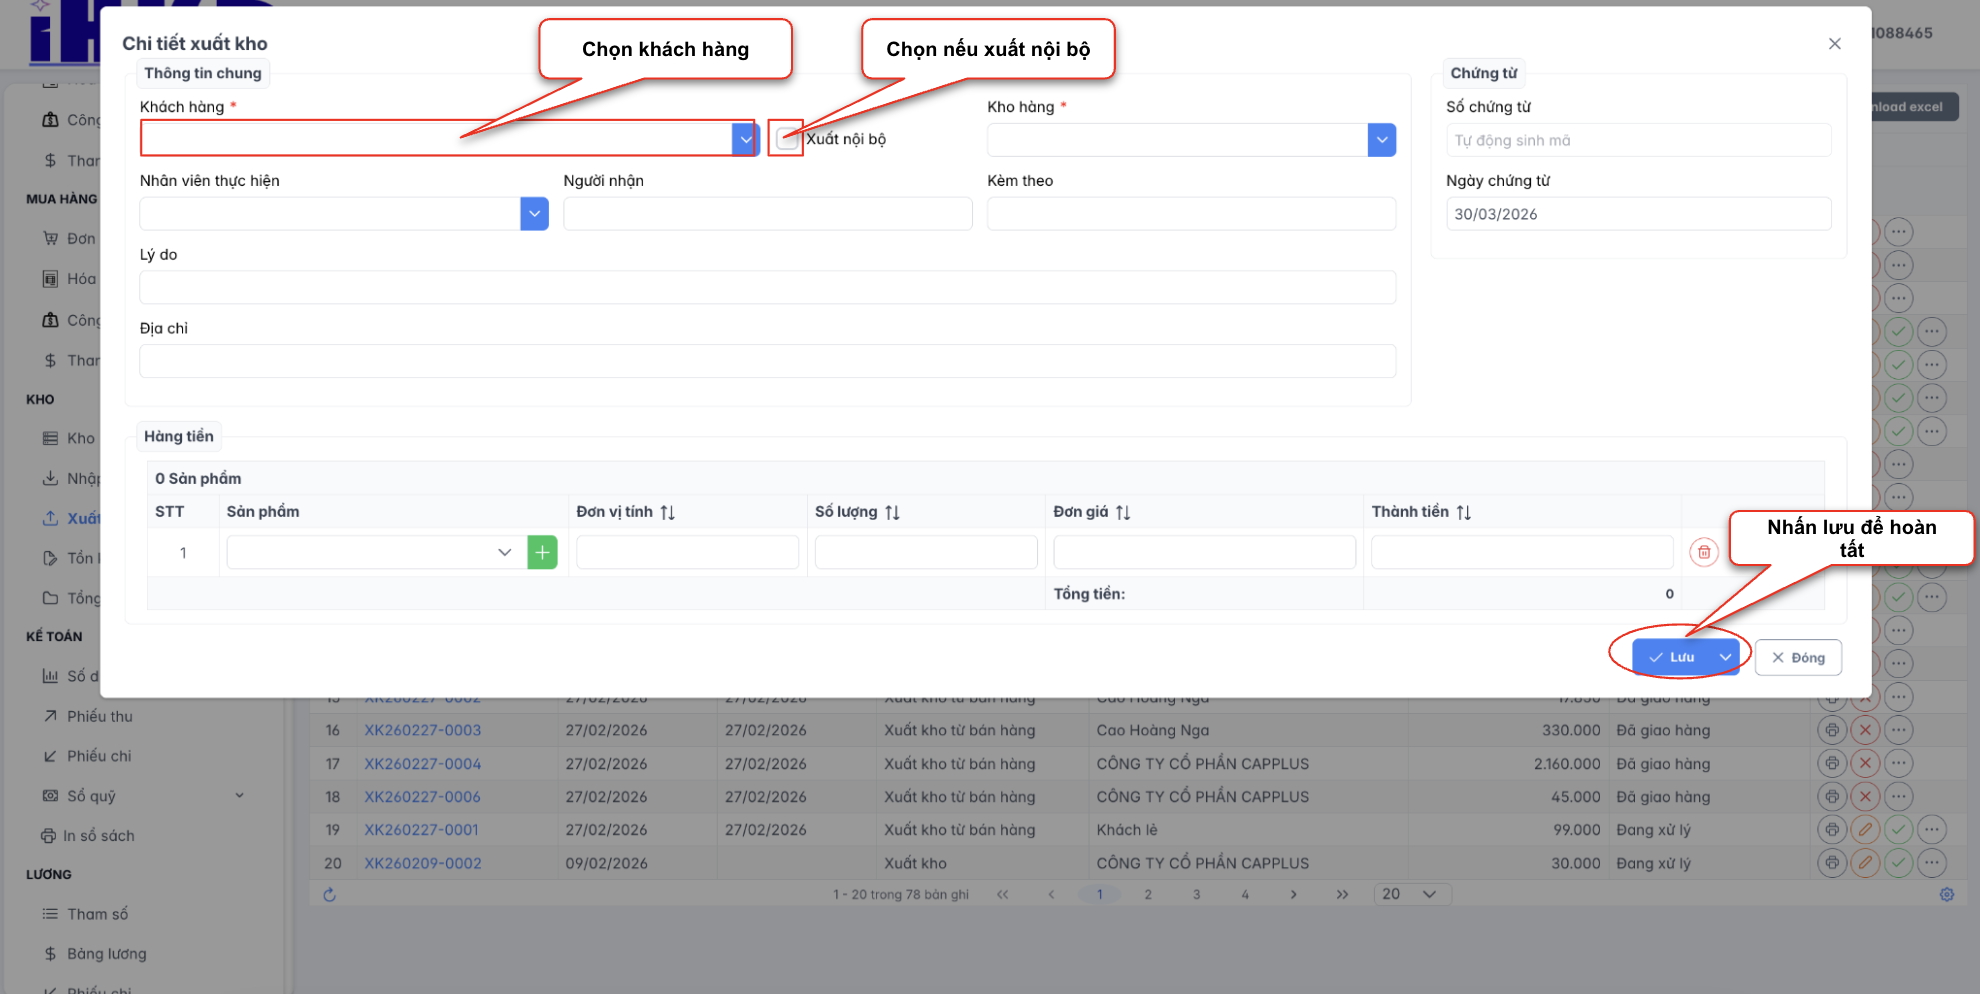Open the Khách hàng dropdown

pos(745,140)
